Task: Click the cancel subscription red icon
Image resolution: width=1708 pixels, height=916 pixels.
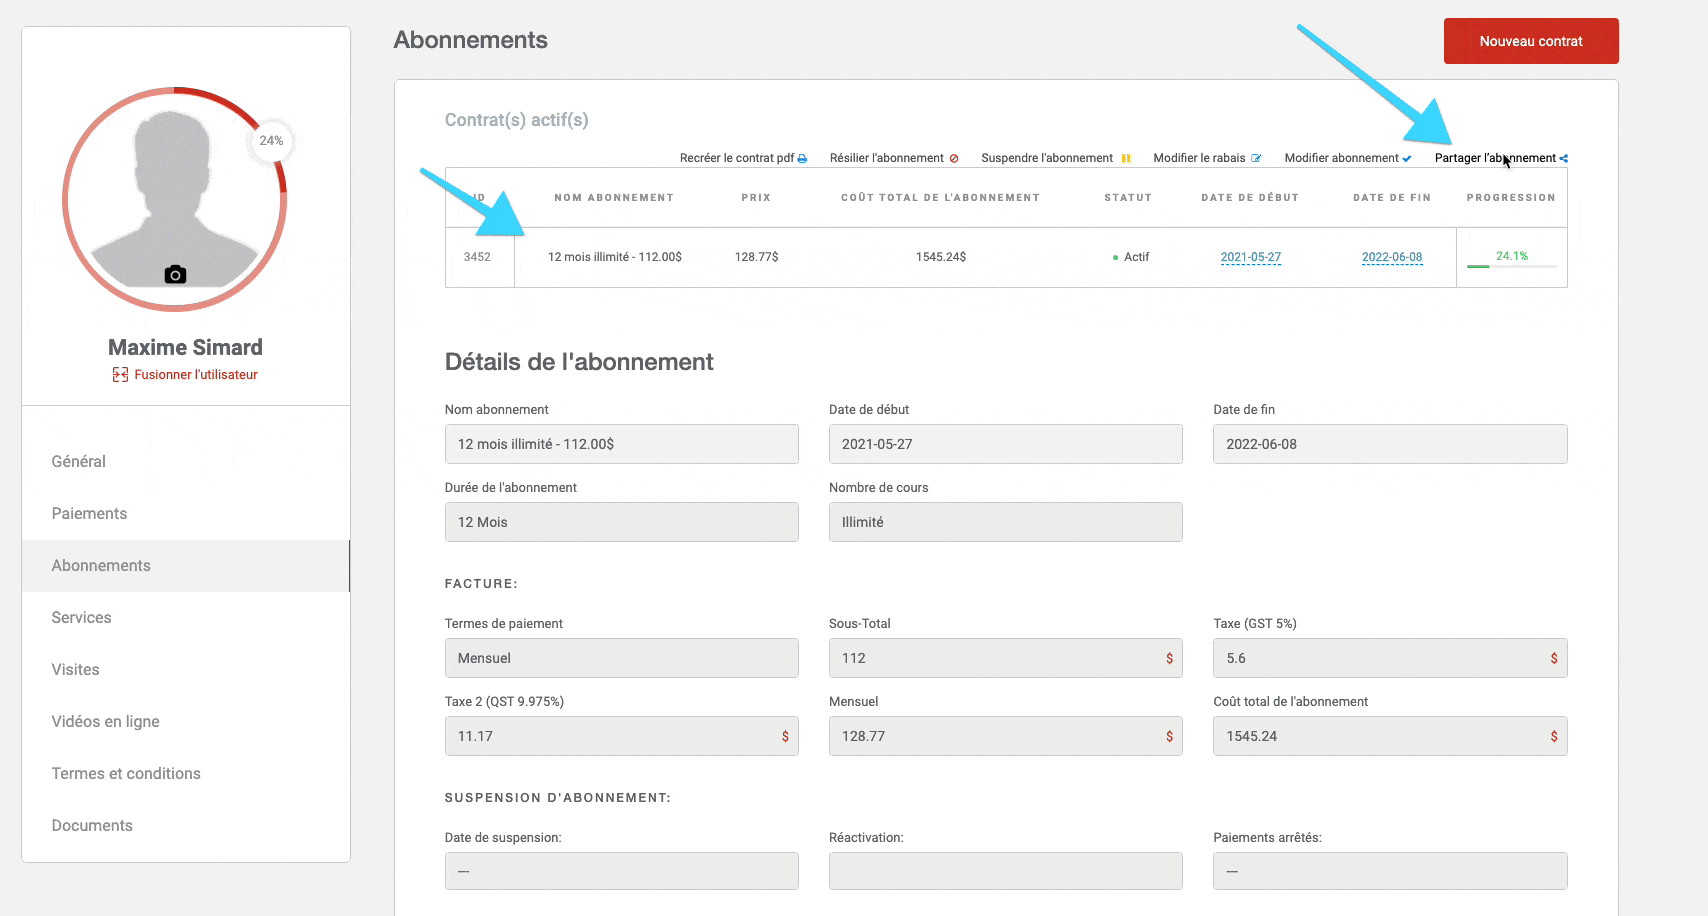Action: pos(954,159)
